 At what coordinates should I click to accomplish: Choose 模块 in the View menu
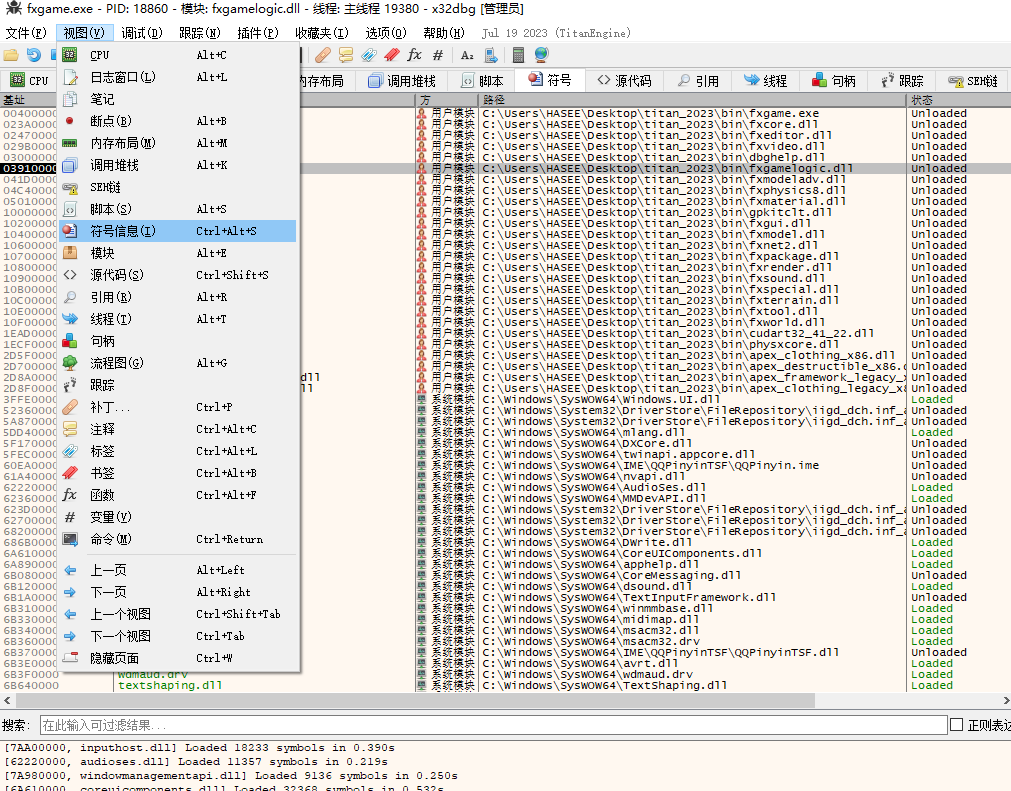pos(177,253)
